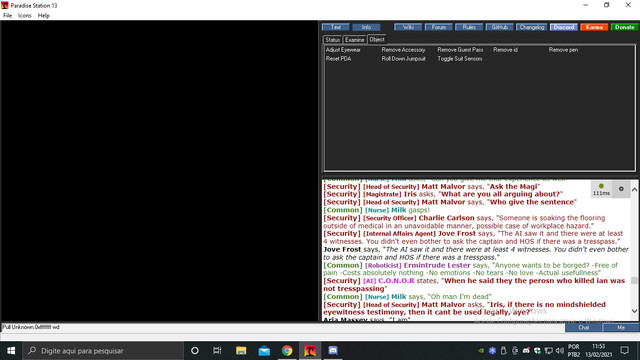Screen dimensions: 640x360
Task: Click the Roll Down Jumpsuit verb
Action: 403,59
